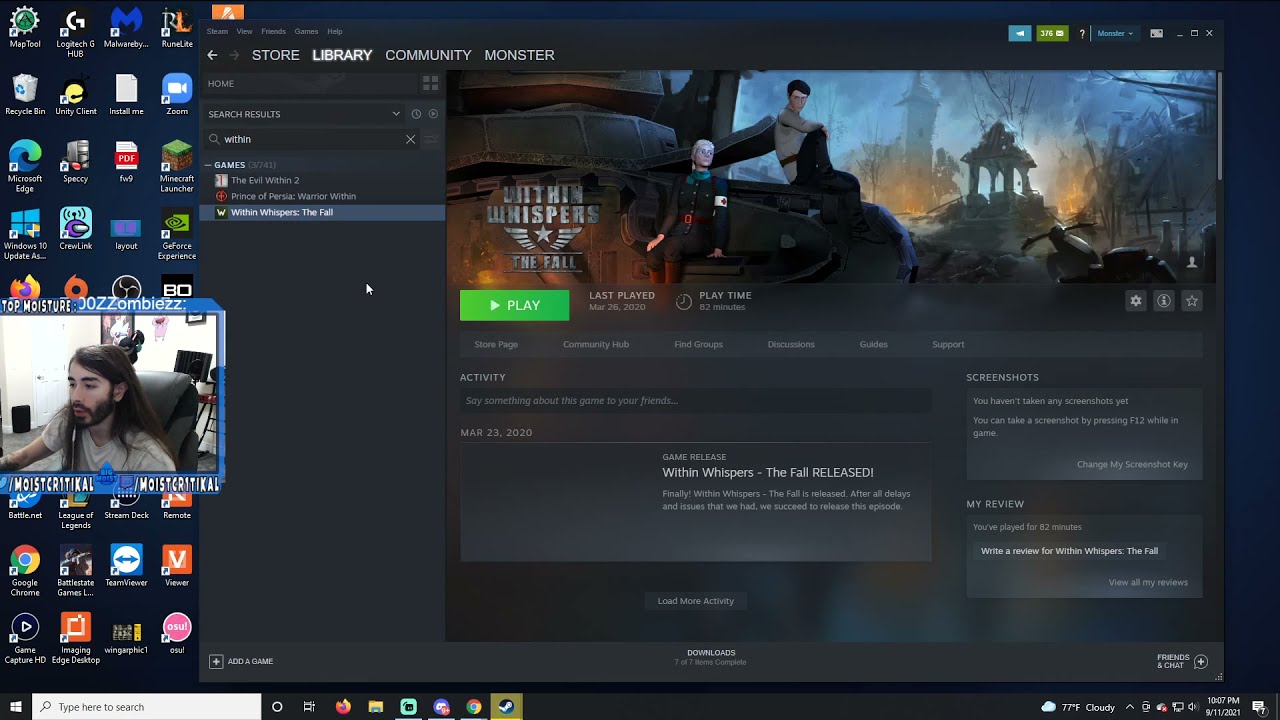Go to the Store tab
The image size is (1280, 720).
(276, 55)
